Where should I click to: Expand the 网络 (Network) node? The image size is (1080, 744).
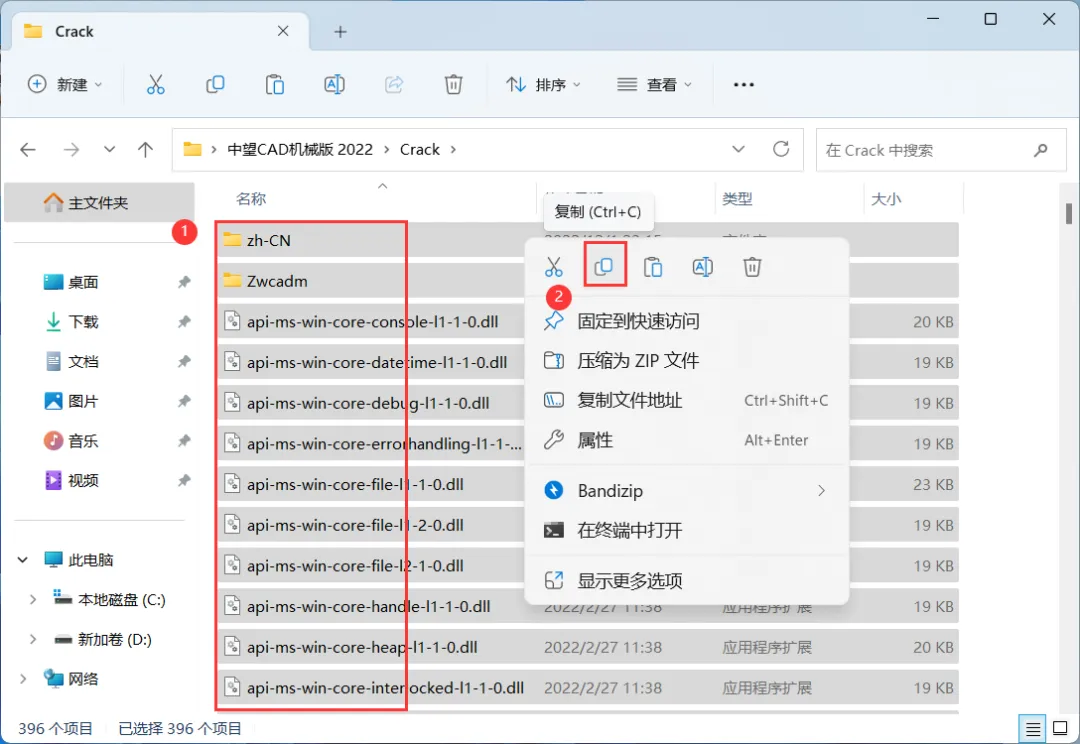(23, 679)
